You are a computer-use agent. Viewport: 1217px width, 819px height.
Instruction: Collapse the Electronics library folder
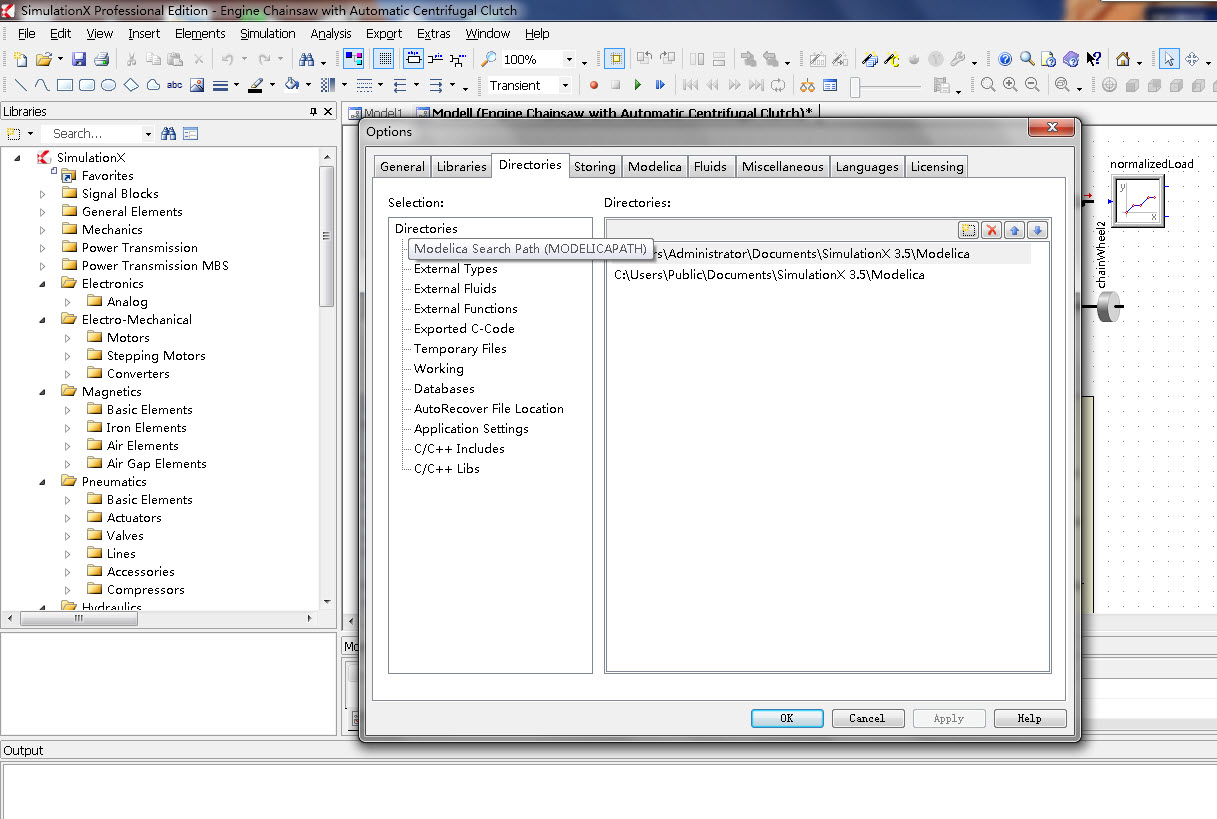tap(43, 284)
